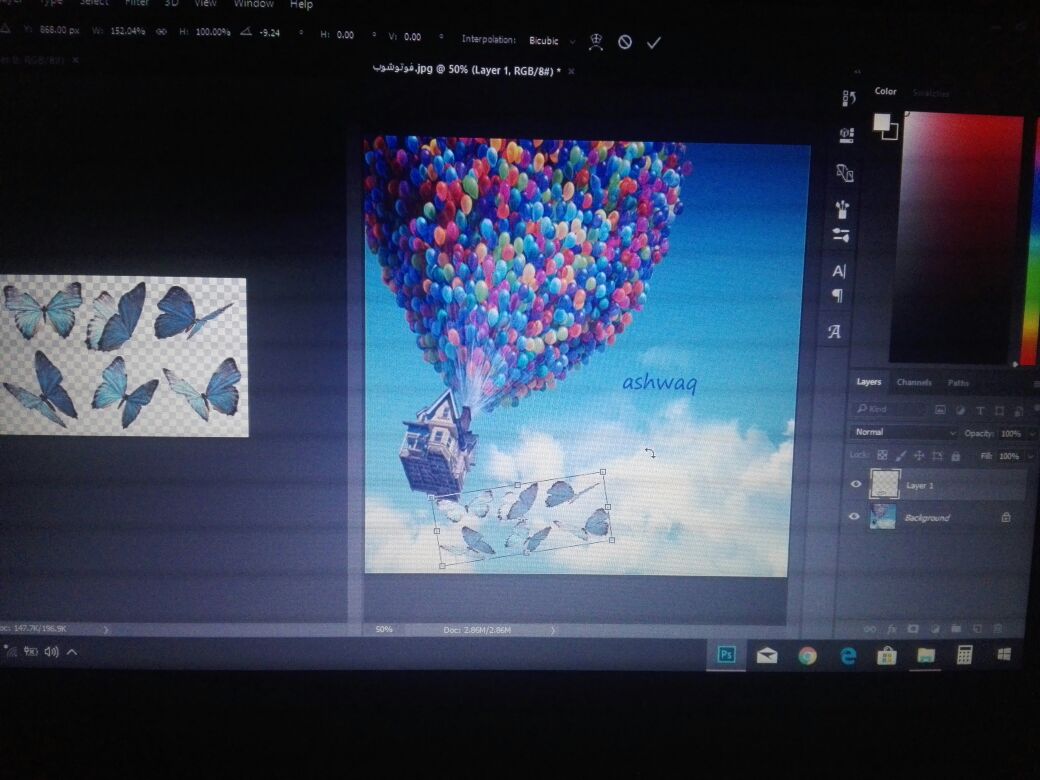
Task: Switch to warp mode icon in options bar
Action: 597,42
